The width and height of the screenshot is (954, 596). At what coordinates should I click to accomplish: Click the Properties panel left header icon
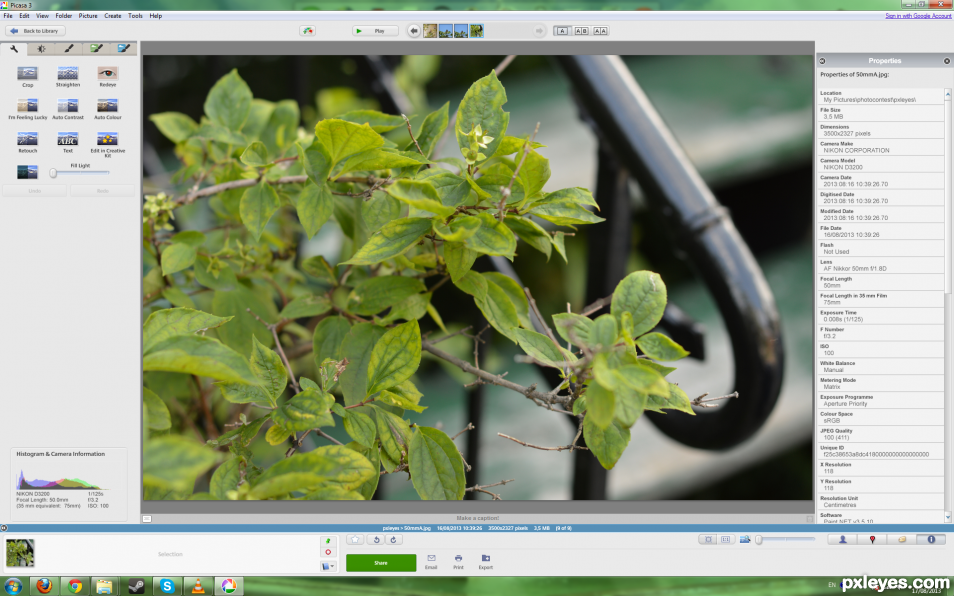823,61
